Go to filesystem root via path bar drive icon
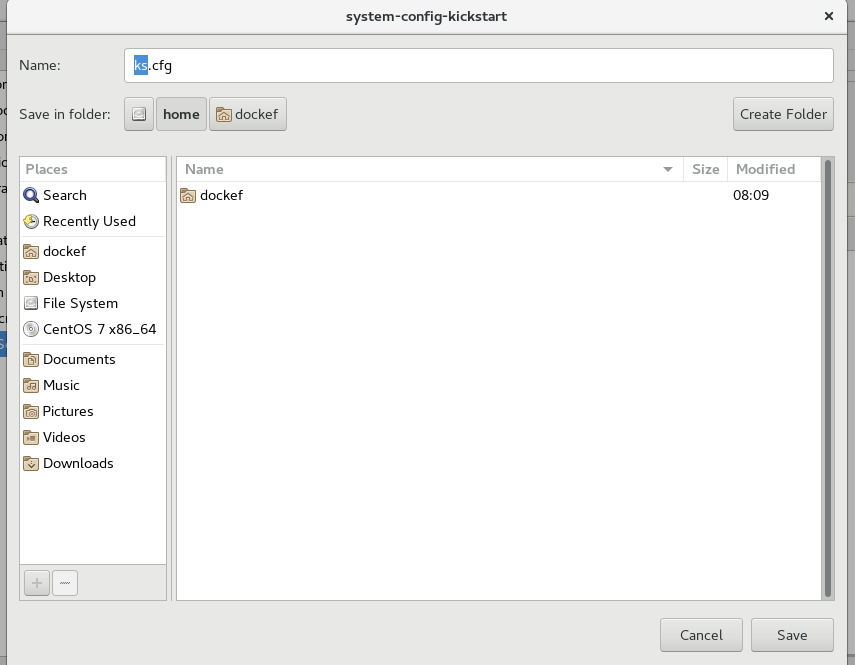 (139, 114)
